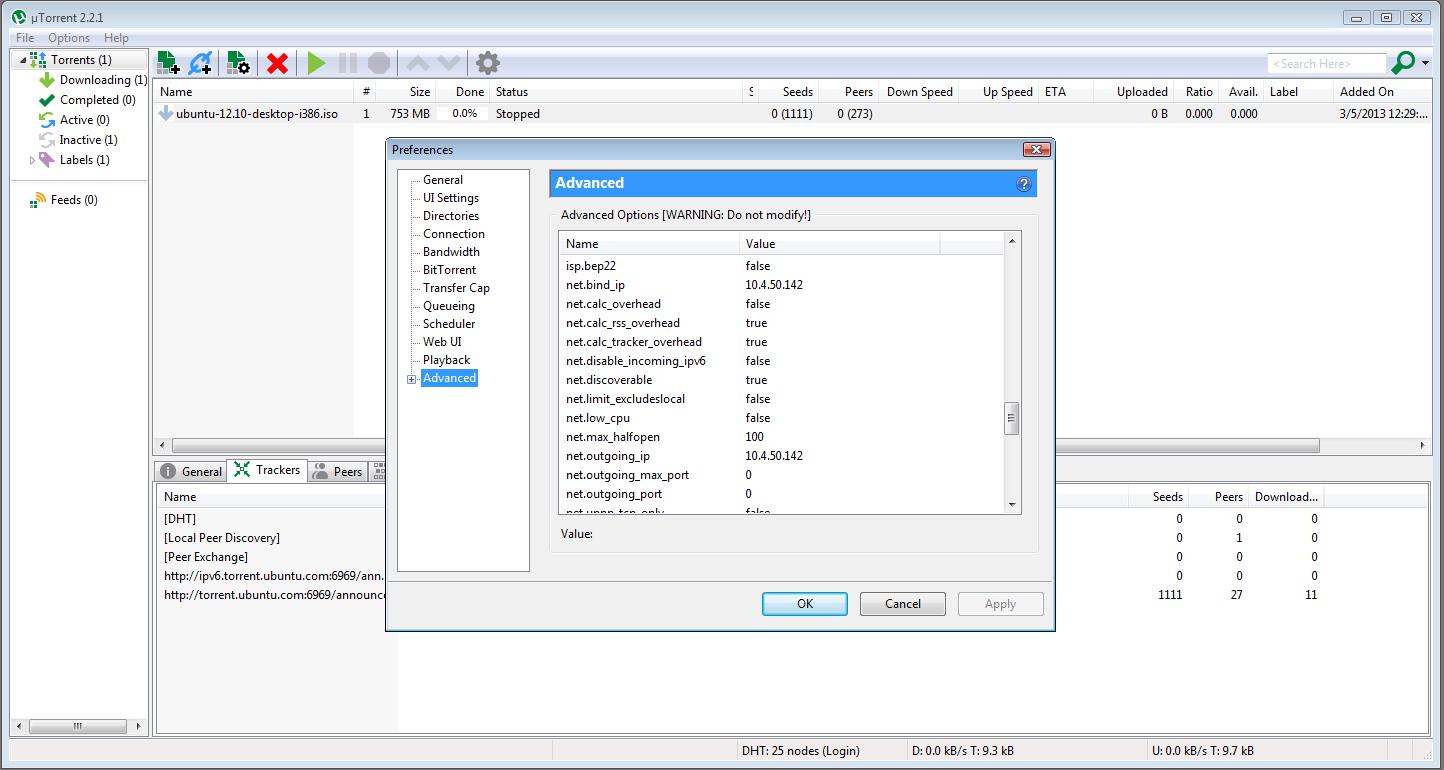This screenshot has width=1444, height=770.
Task: Switch to the Trackers tab
Action: pos(267,470)
